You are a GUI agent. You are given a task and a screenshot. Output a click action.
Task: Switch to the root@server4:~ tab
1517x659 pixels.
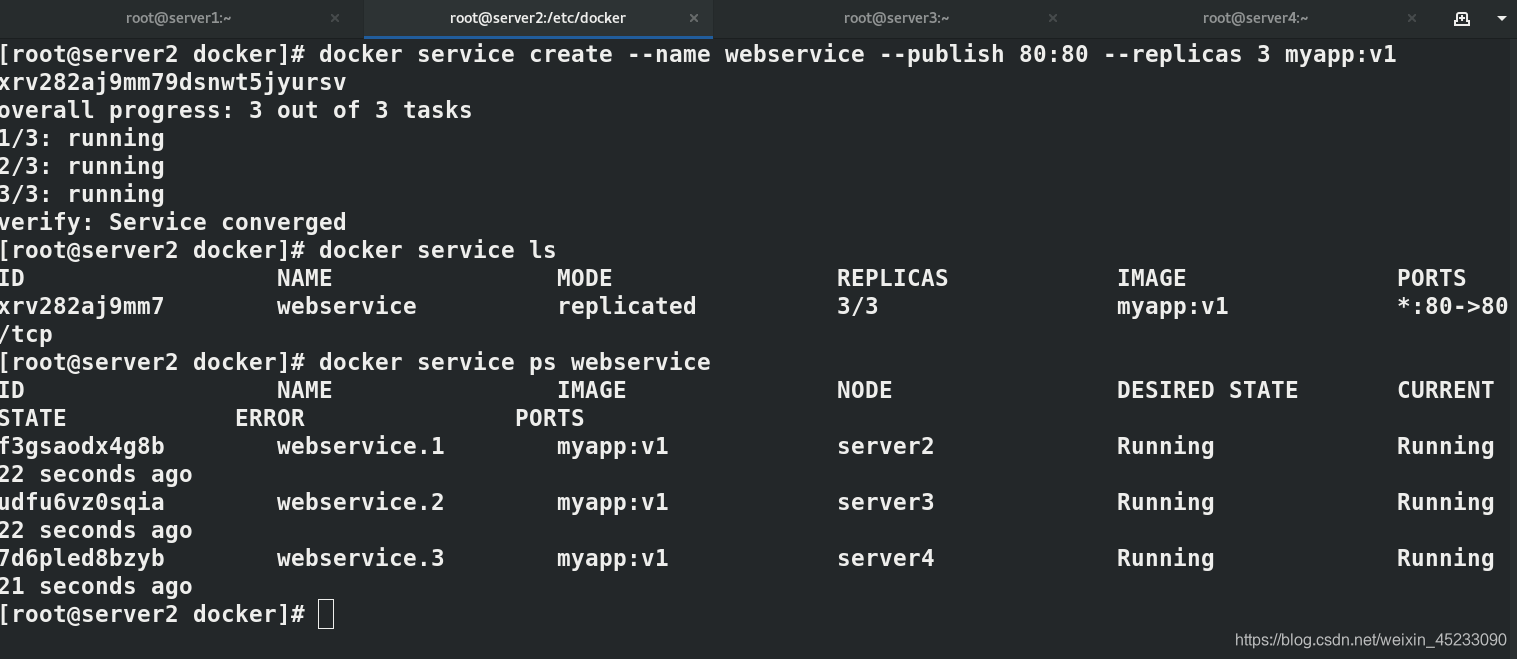pos(1255,18)
